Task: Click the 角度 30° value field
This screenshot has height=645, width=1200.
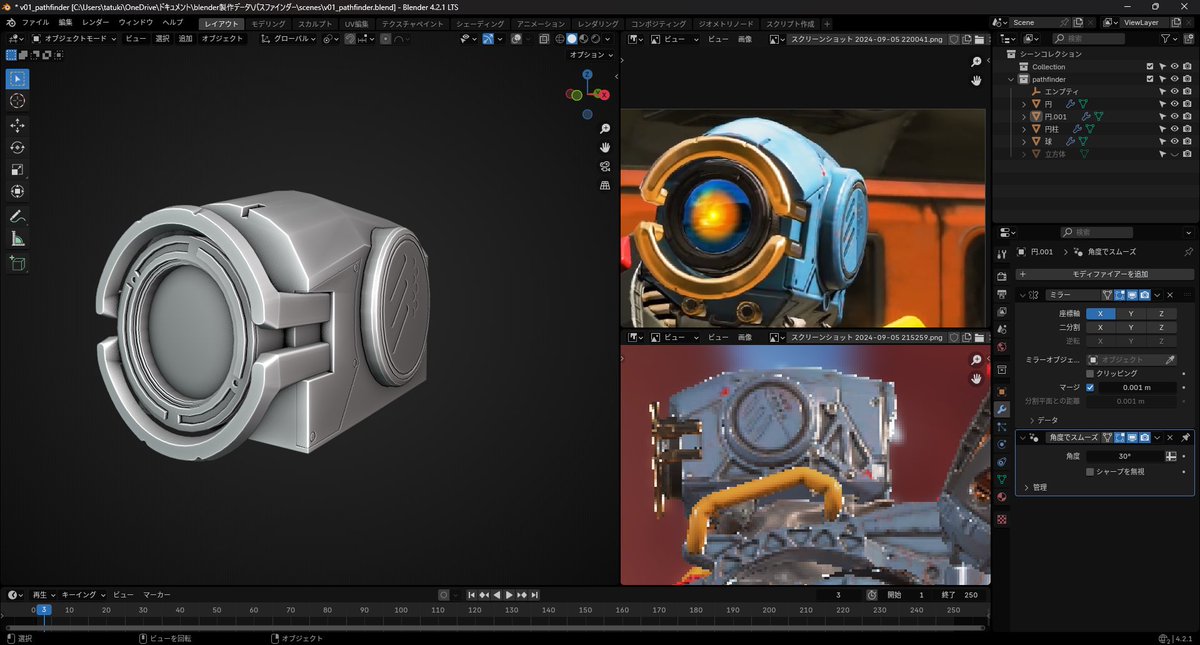Action: [x=1124, y=456]
